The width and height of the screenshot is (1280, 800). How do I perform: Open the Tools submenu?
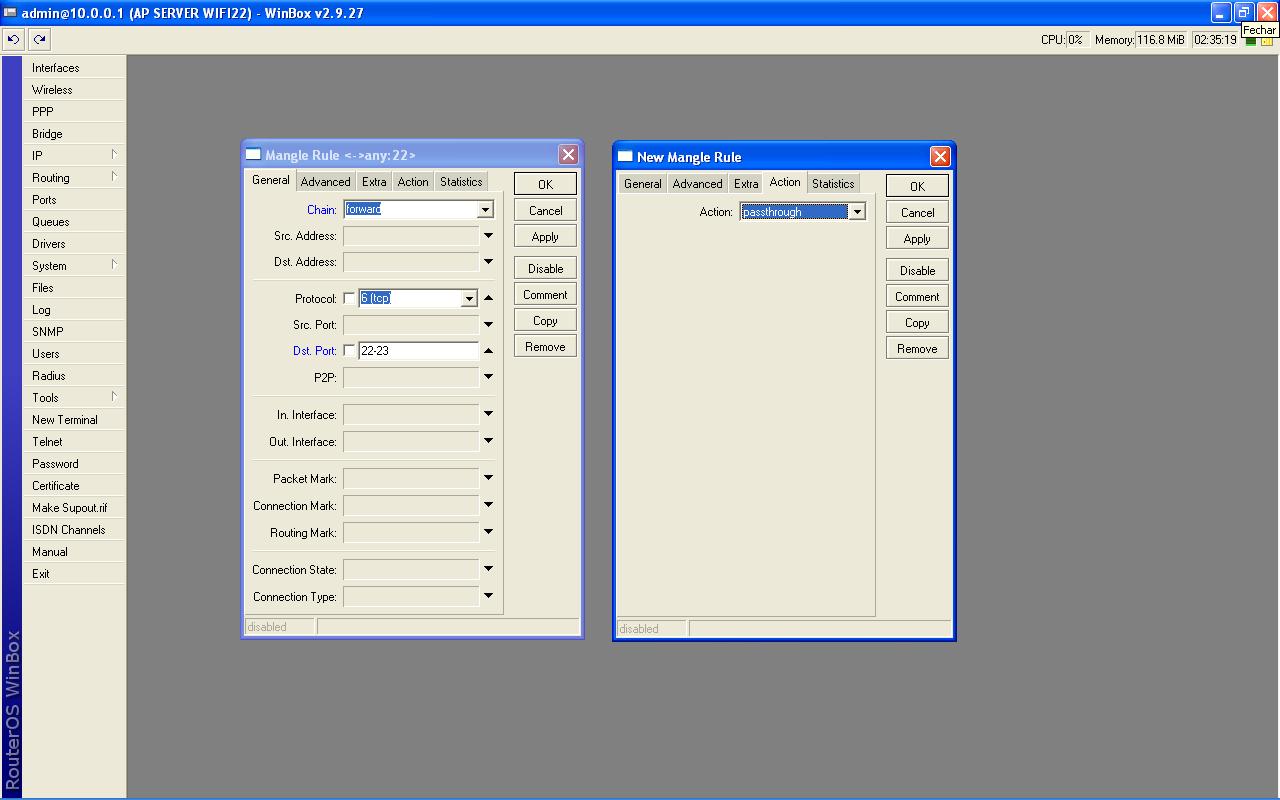[75, 398]
